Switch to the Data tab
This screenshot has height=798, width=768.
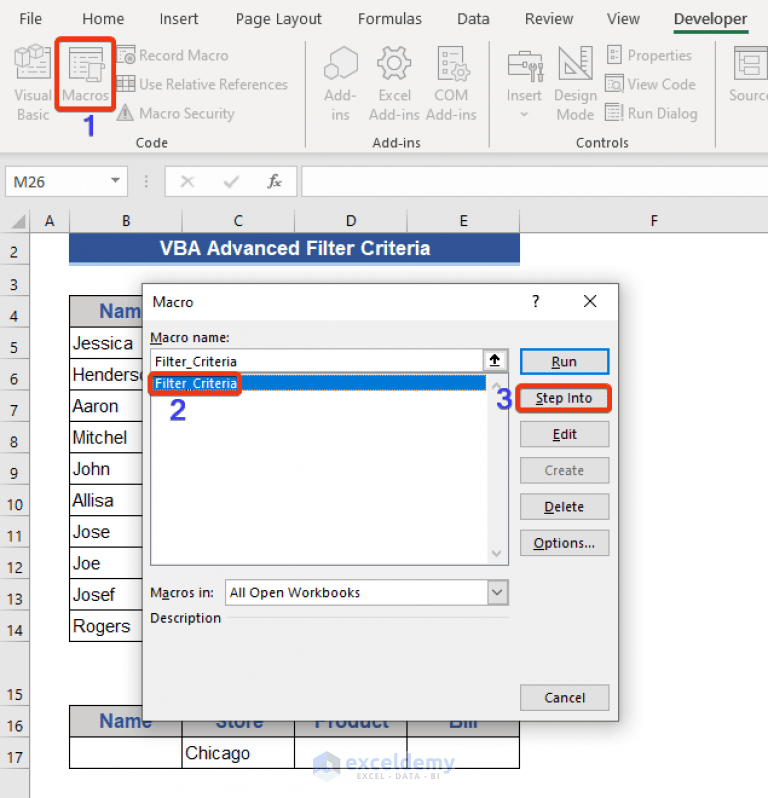[473, 19]
